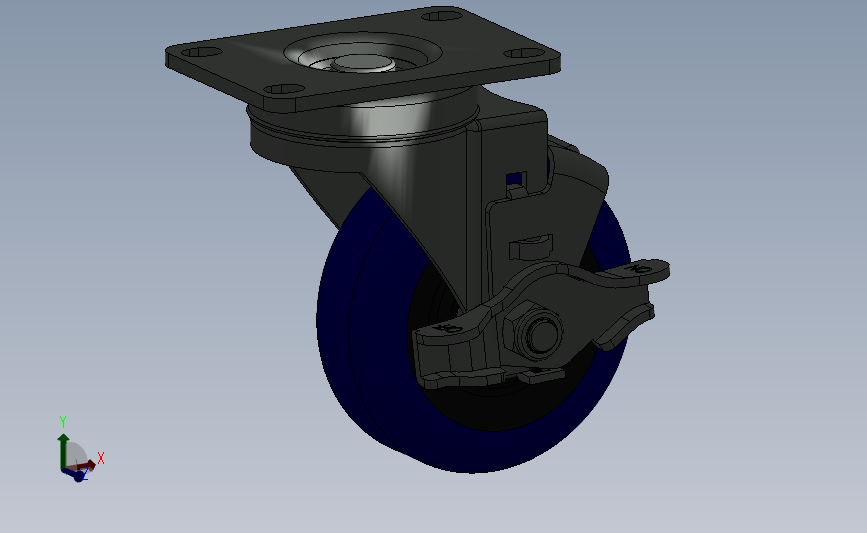The image size is (867, 533).
Task: Click the green Y axis arrow of the triad
Action: click(x=63, y=451)
